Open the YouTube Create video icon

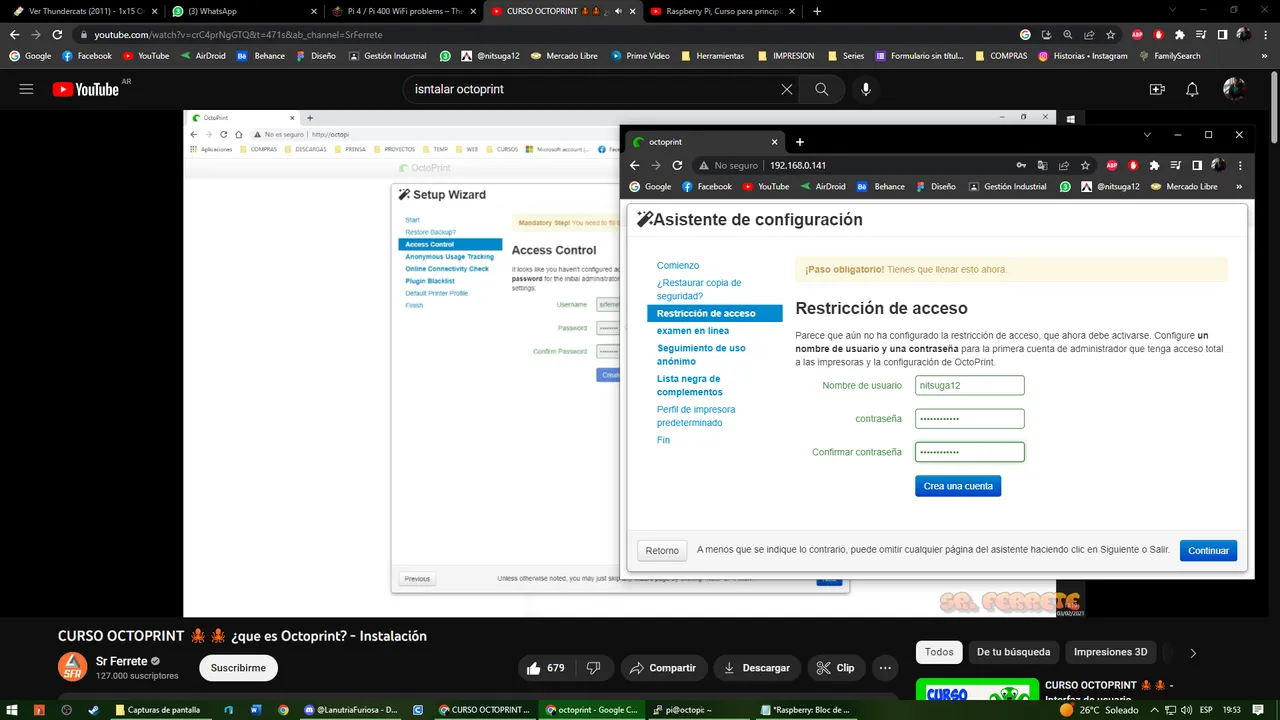1157,89
